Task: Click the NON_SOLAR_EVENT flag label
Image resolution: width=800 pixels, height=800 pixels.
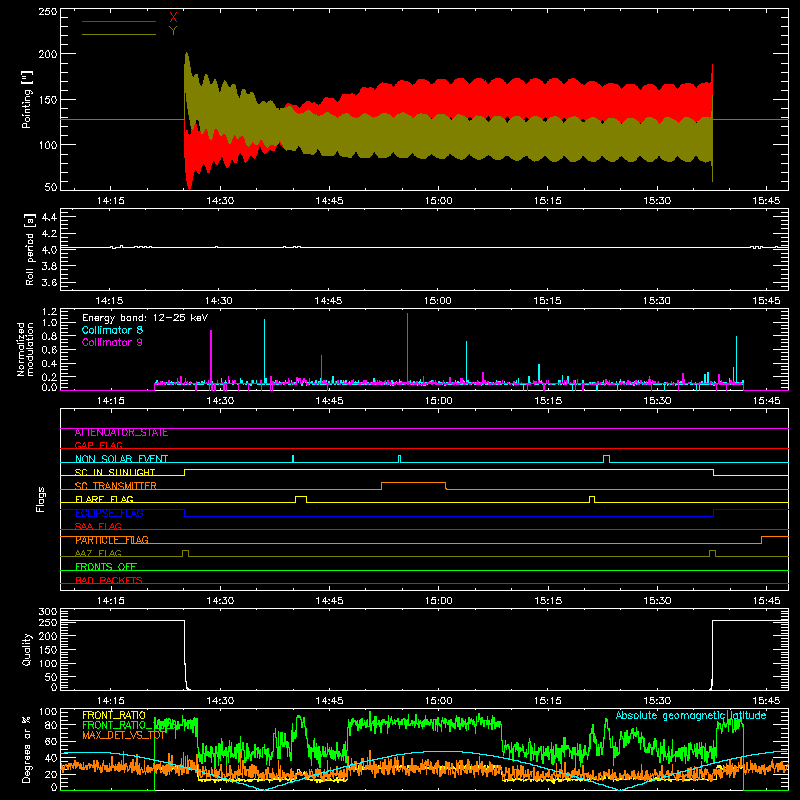Action: click(121, 459)
